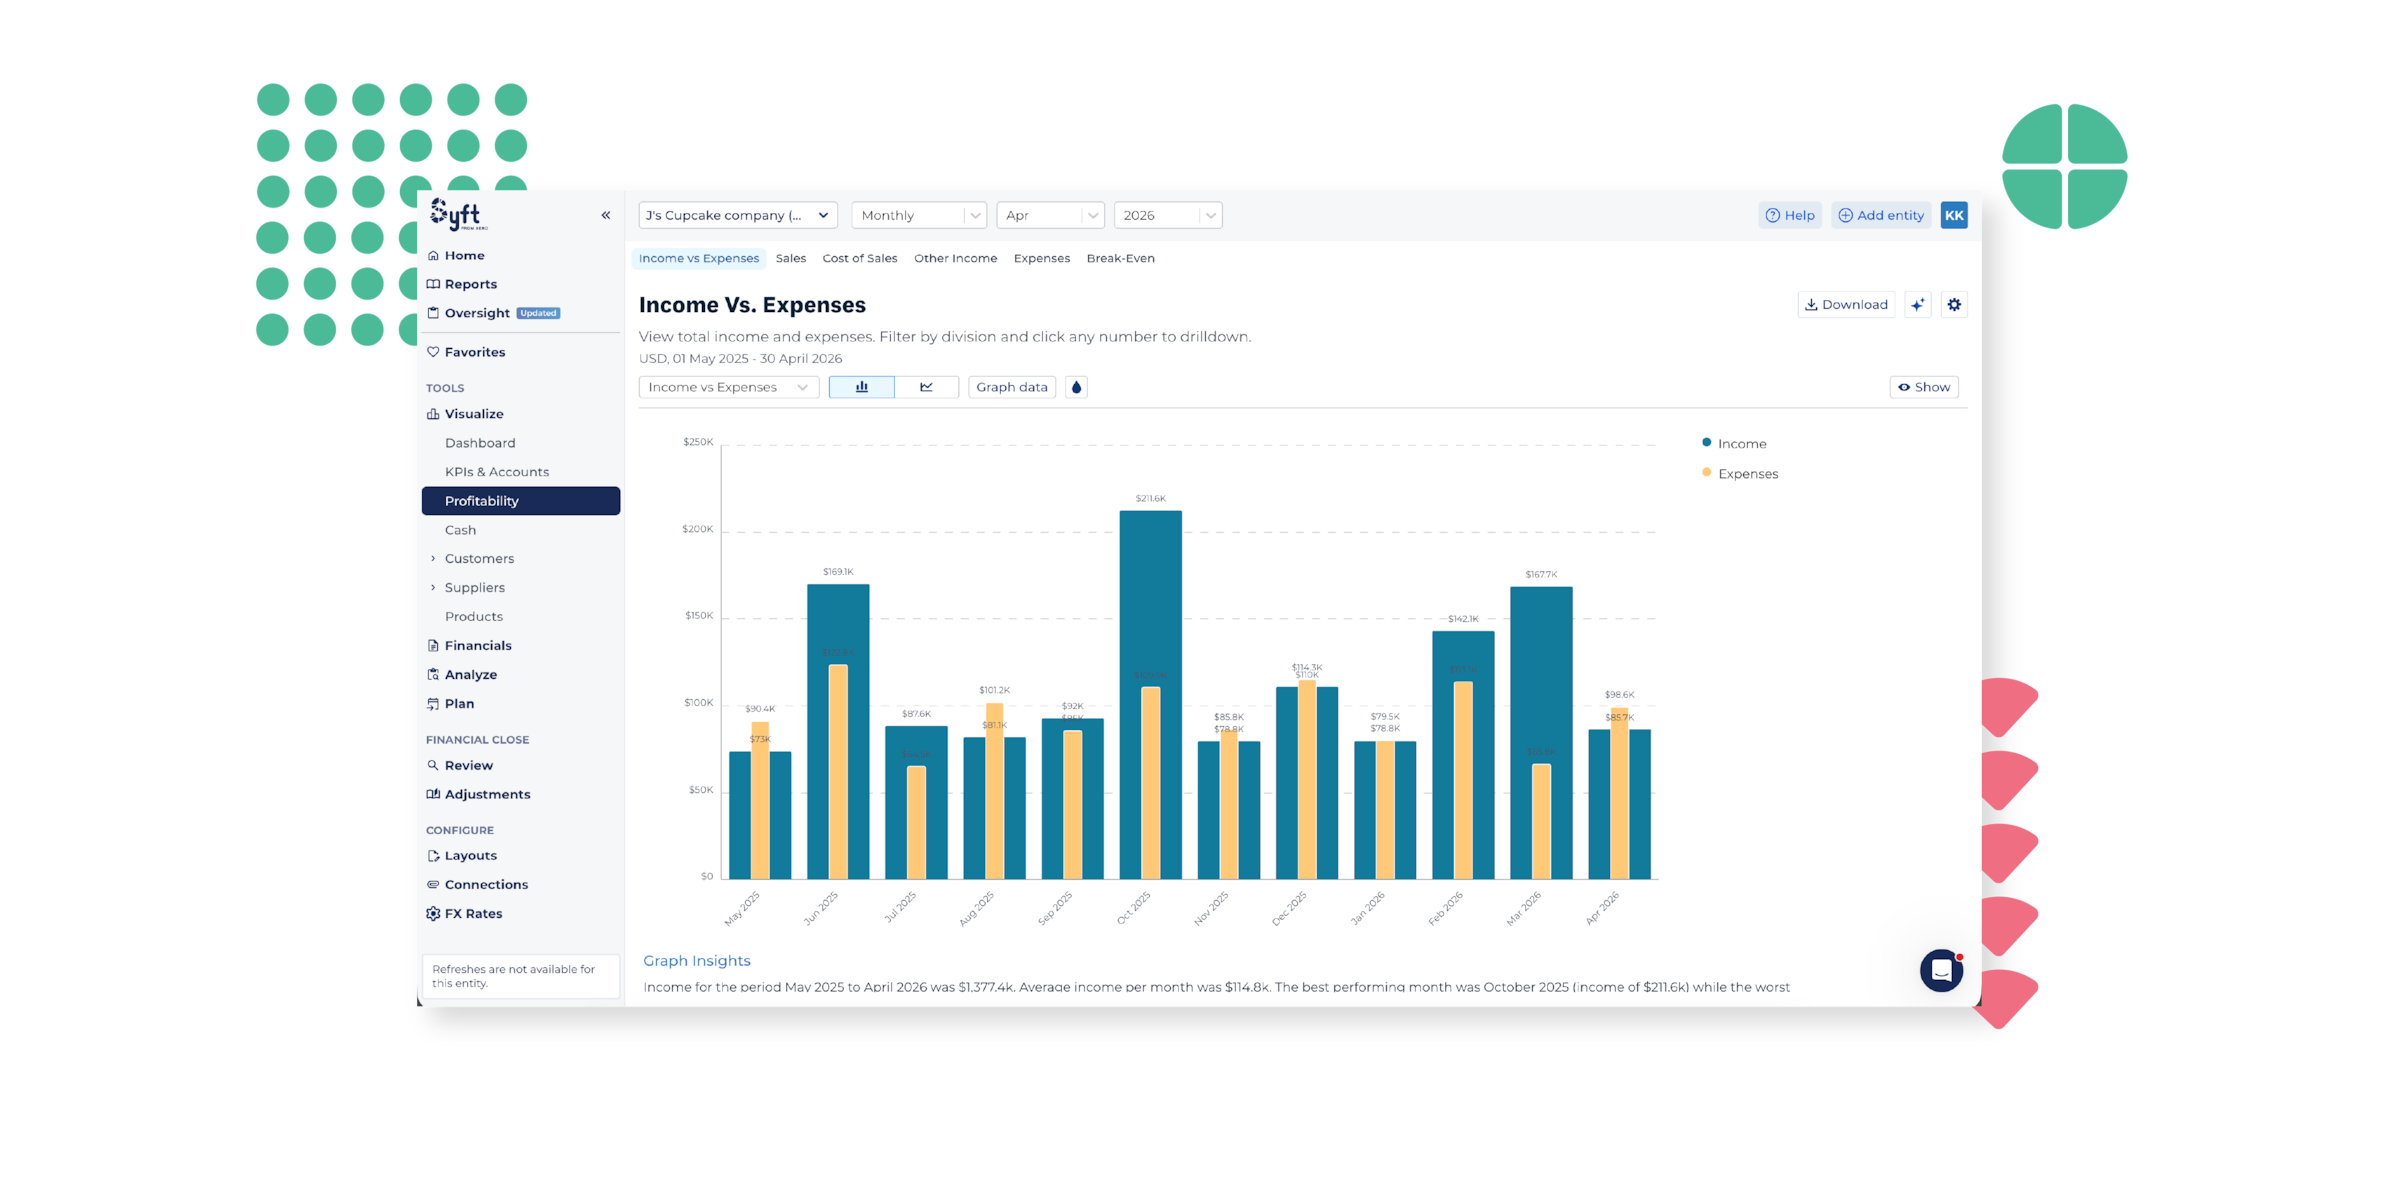Viewport: 2400px width, 1197px height.
Task: Open the entity selector J's Cupcake company
Action: point(738,215)
